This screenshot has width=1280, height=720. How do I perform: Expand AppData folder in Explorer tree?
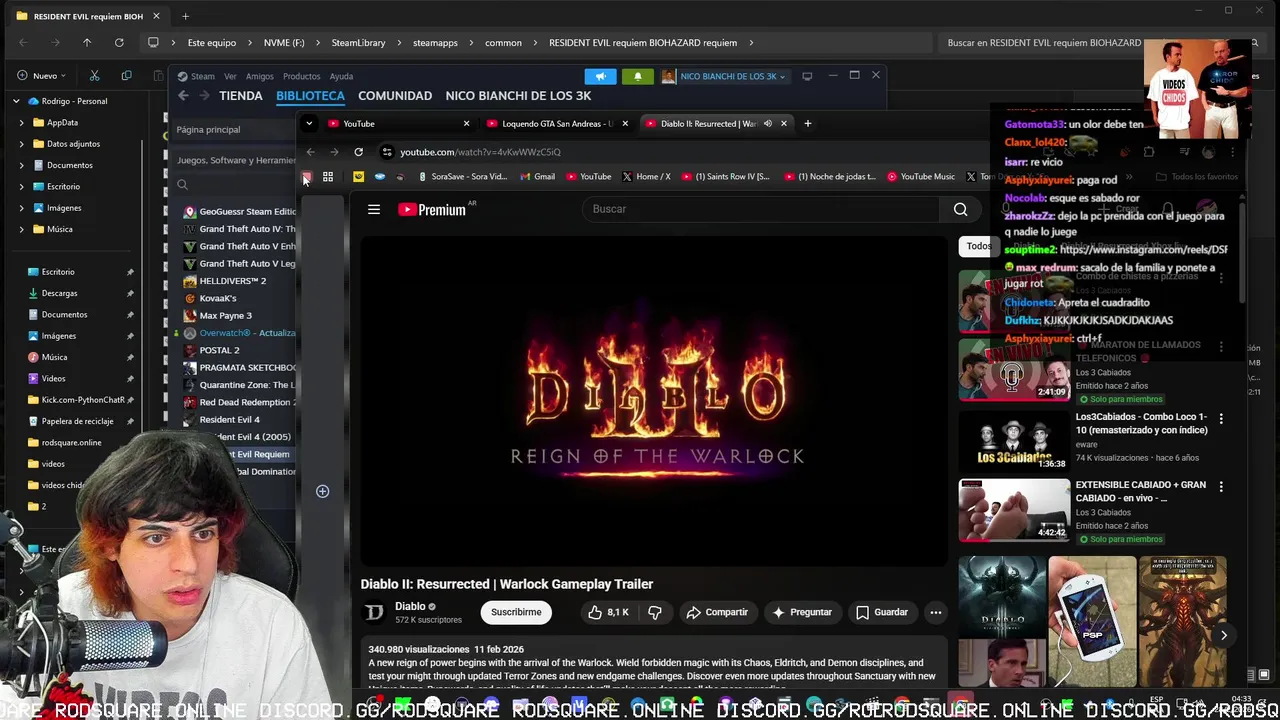click(x=22, y=123)
